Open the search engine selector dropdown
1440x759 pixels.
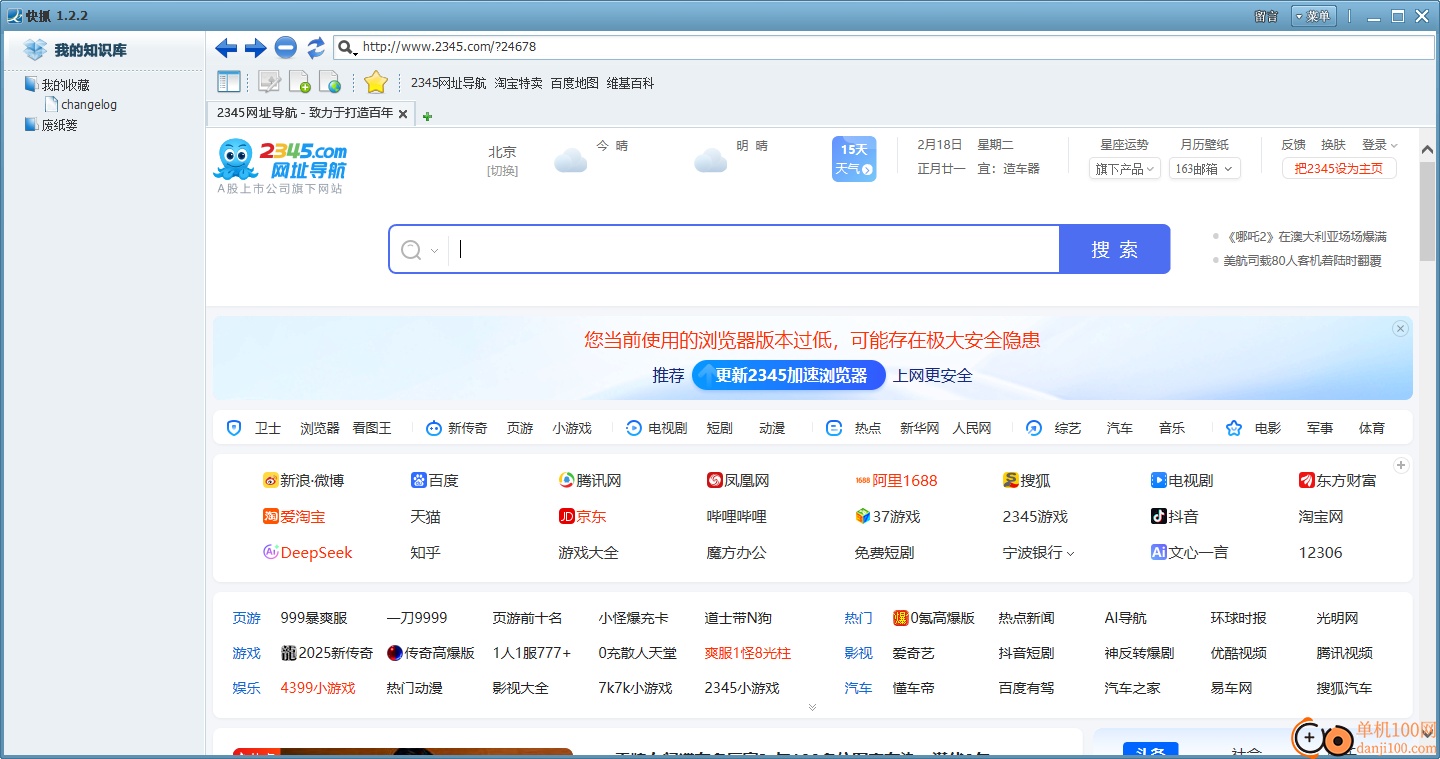point(419,250)
